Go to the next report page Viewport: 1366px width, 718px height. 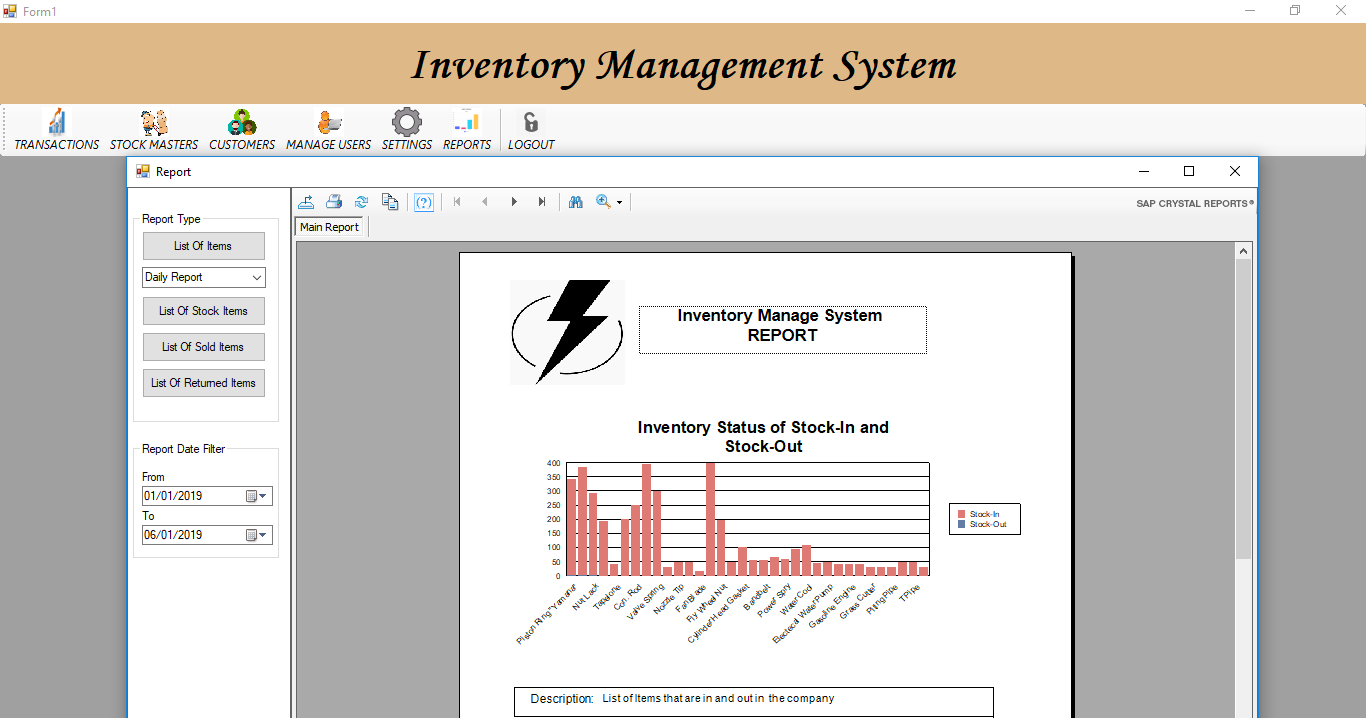pos(514,202)
